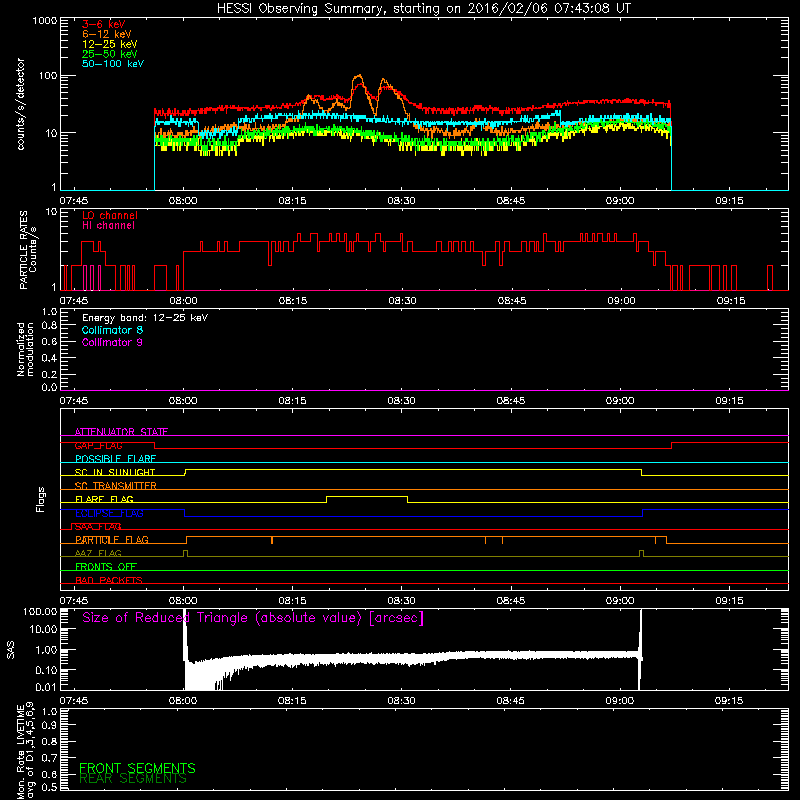Click the SAS axis label
800x800 pixels.
[x=11, y=650]
